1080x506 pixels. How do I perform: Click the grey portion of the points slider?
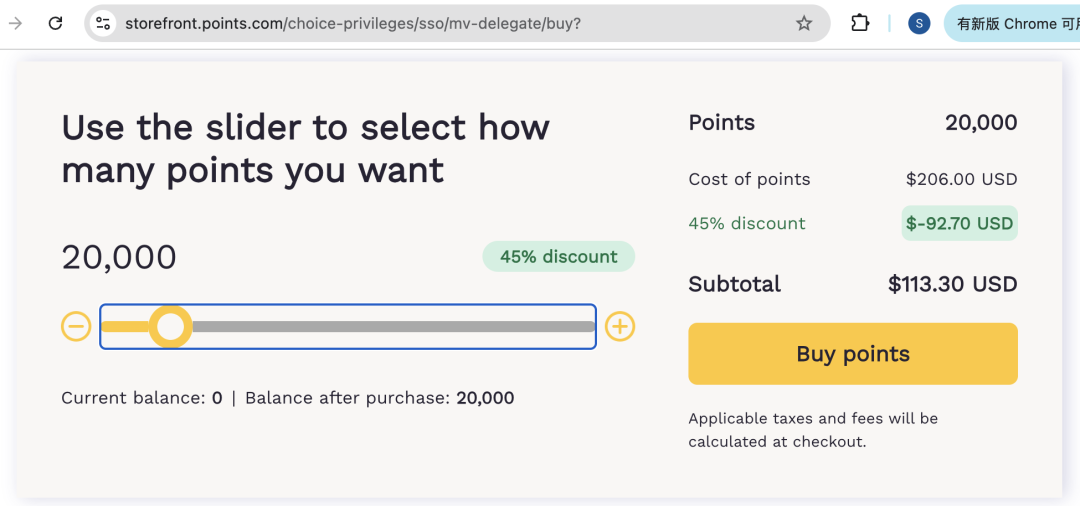[x=393, y=326]
